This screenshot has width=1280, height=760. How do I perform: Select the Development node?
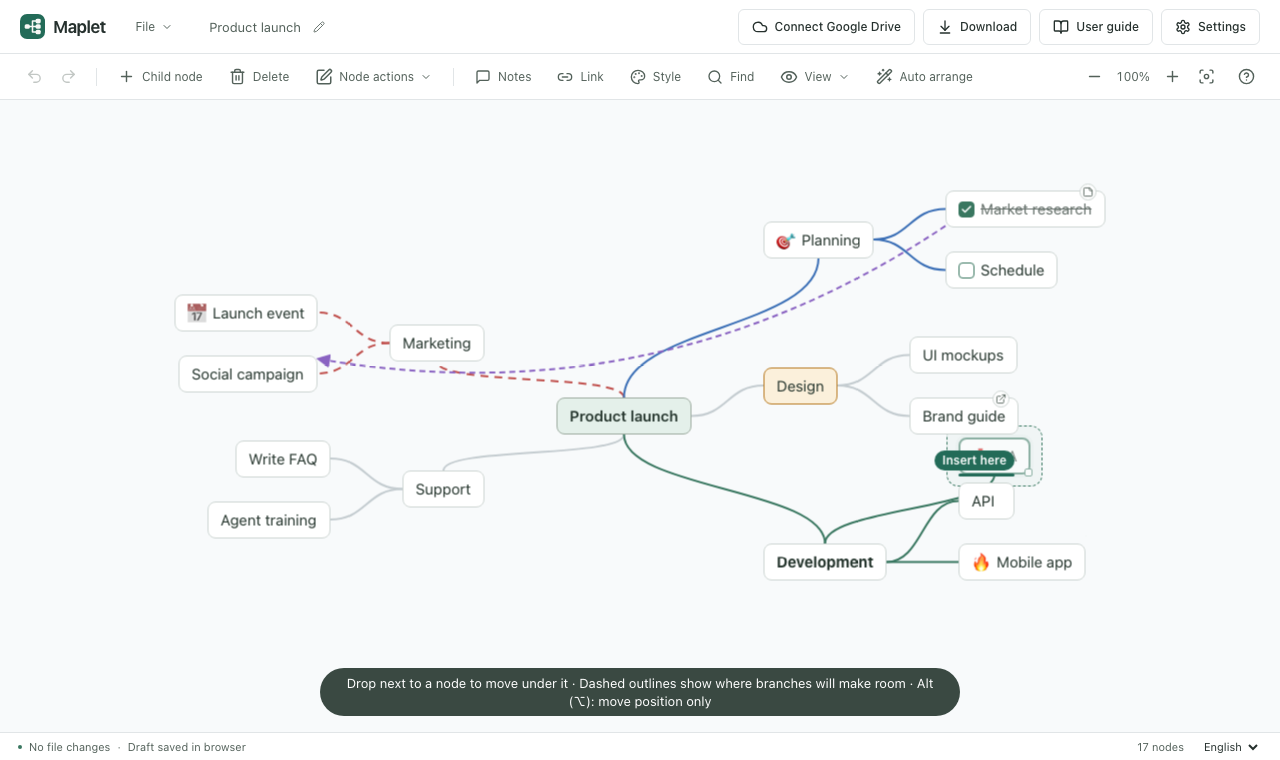[x=825, y=562]
